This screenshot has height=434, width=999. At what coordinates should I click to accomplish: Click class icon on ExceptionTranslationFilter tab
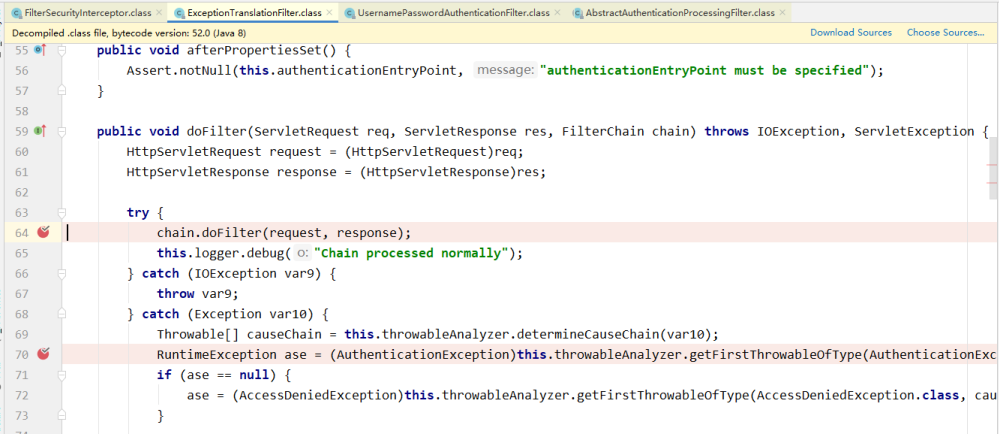[x=179, y=13]
